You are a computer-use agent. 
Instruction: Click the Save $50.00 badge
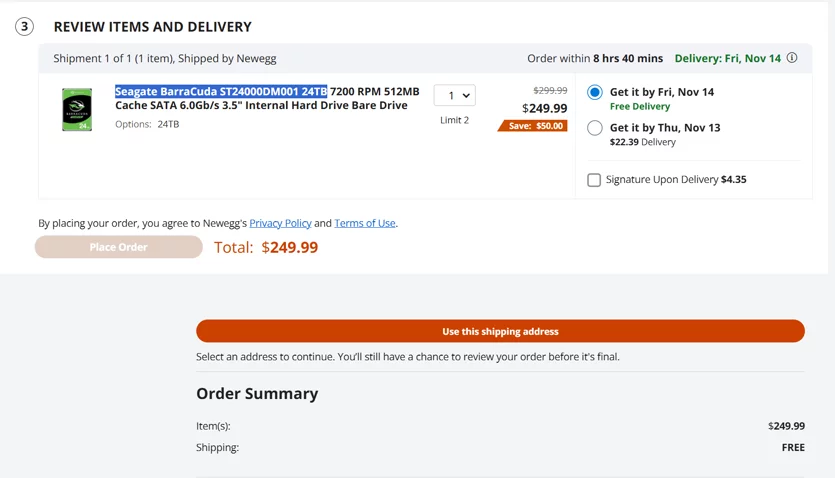pos(533,126)
